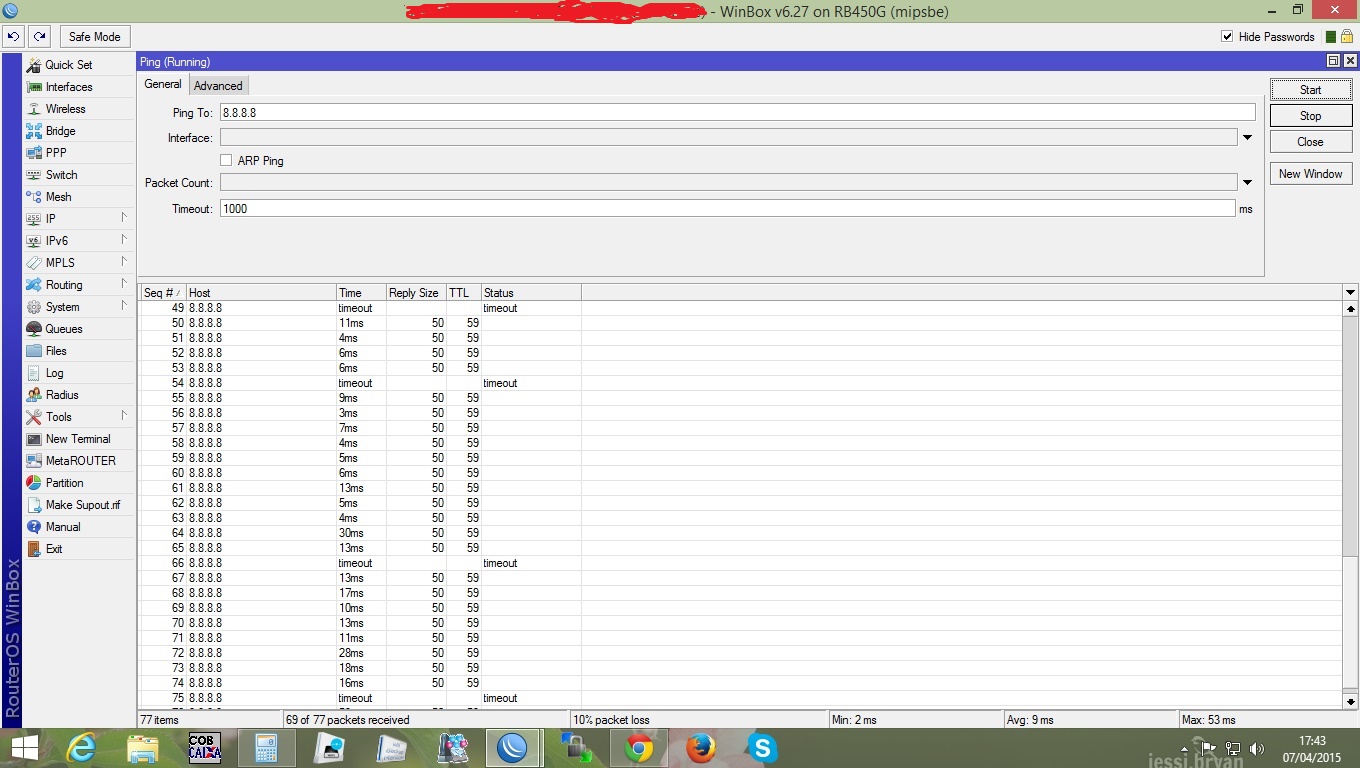Expand the IP submenu
This screenshot has height=768, width=1360.
point(78,219)
